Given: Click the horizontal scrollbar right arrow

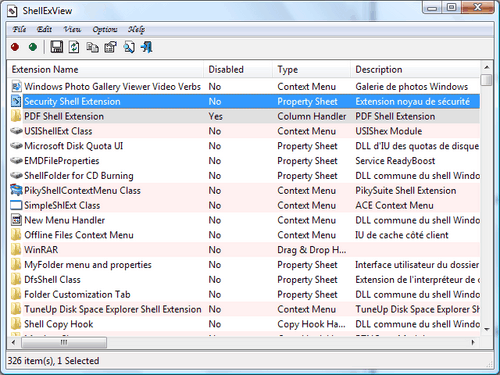Looking at the screenshot, I should pyautogui.click(x=473, y=342).
